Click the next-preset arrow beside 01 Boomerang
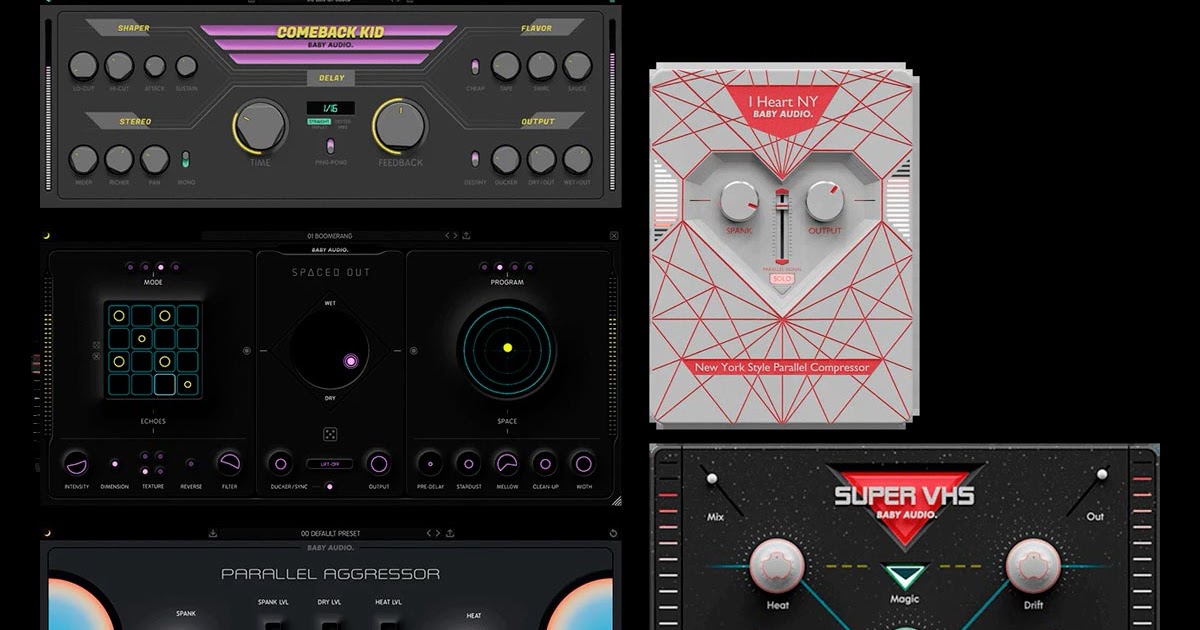The image size is (1200, 630). pos(455,235)
